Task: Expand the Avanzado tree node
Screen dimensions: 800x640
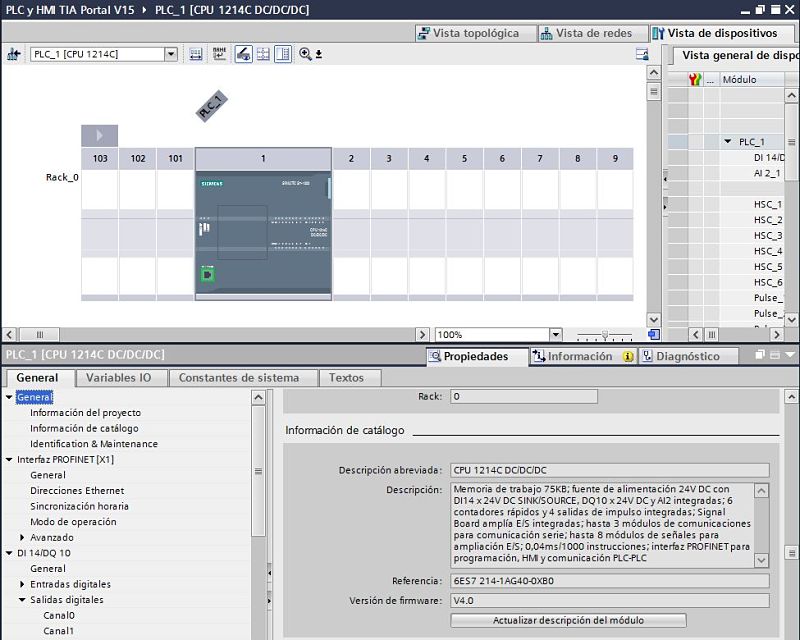Action: (22, 537)
